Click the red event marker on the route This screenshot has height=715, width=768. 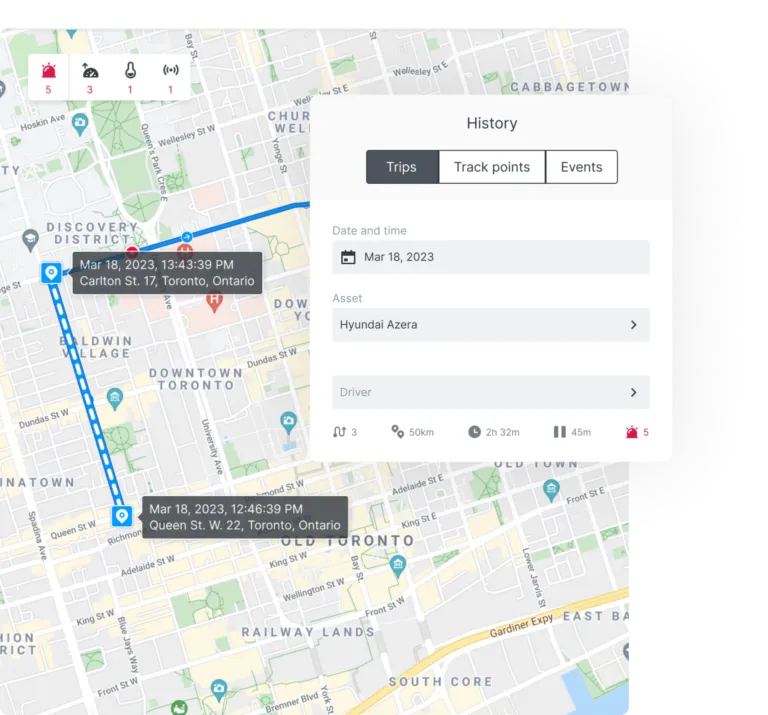pyautogui.click(x=132, y=252)
